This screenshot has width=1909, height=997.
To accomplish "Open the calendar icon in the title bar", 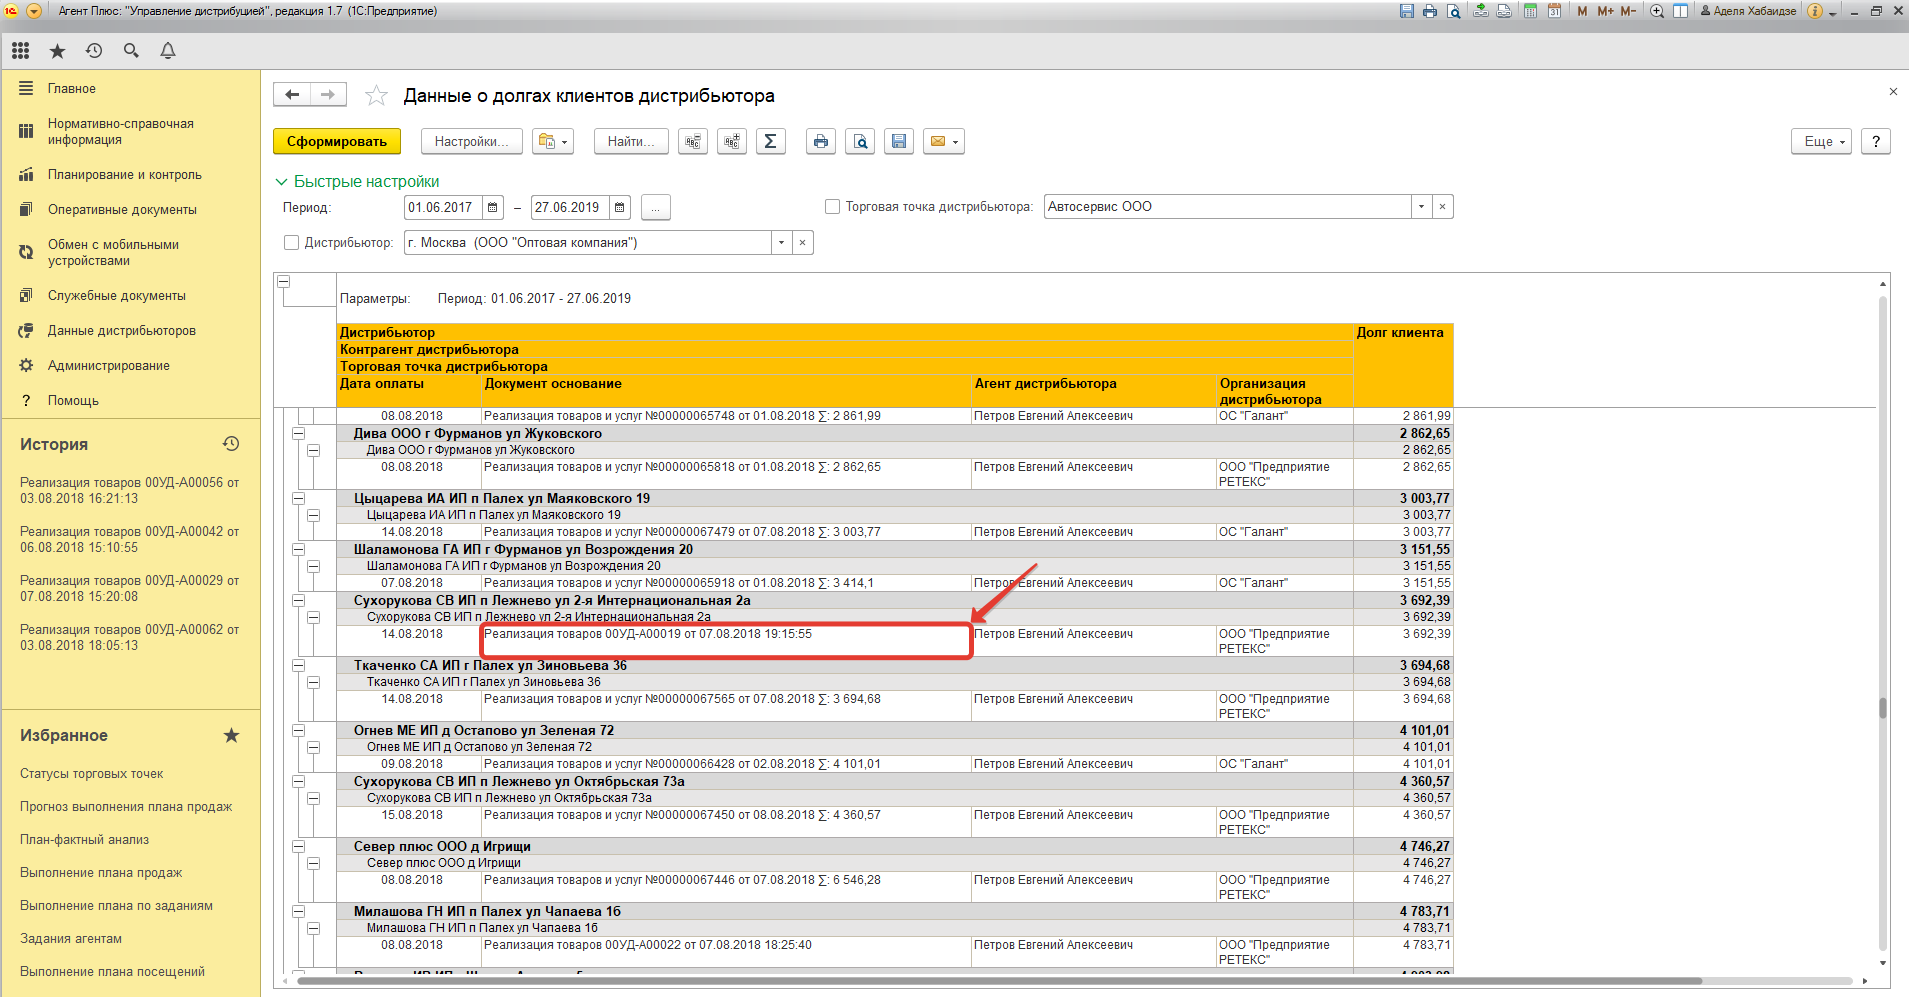I will click(x=1555, y=11).
